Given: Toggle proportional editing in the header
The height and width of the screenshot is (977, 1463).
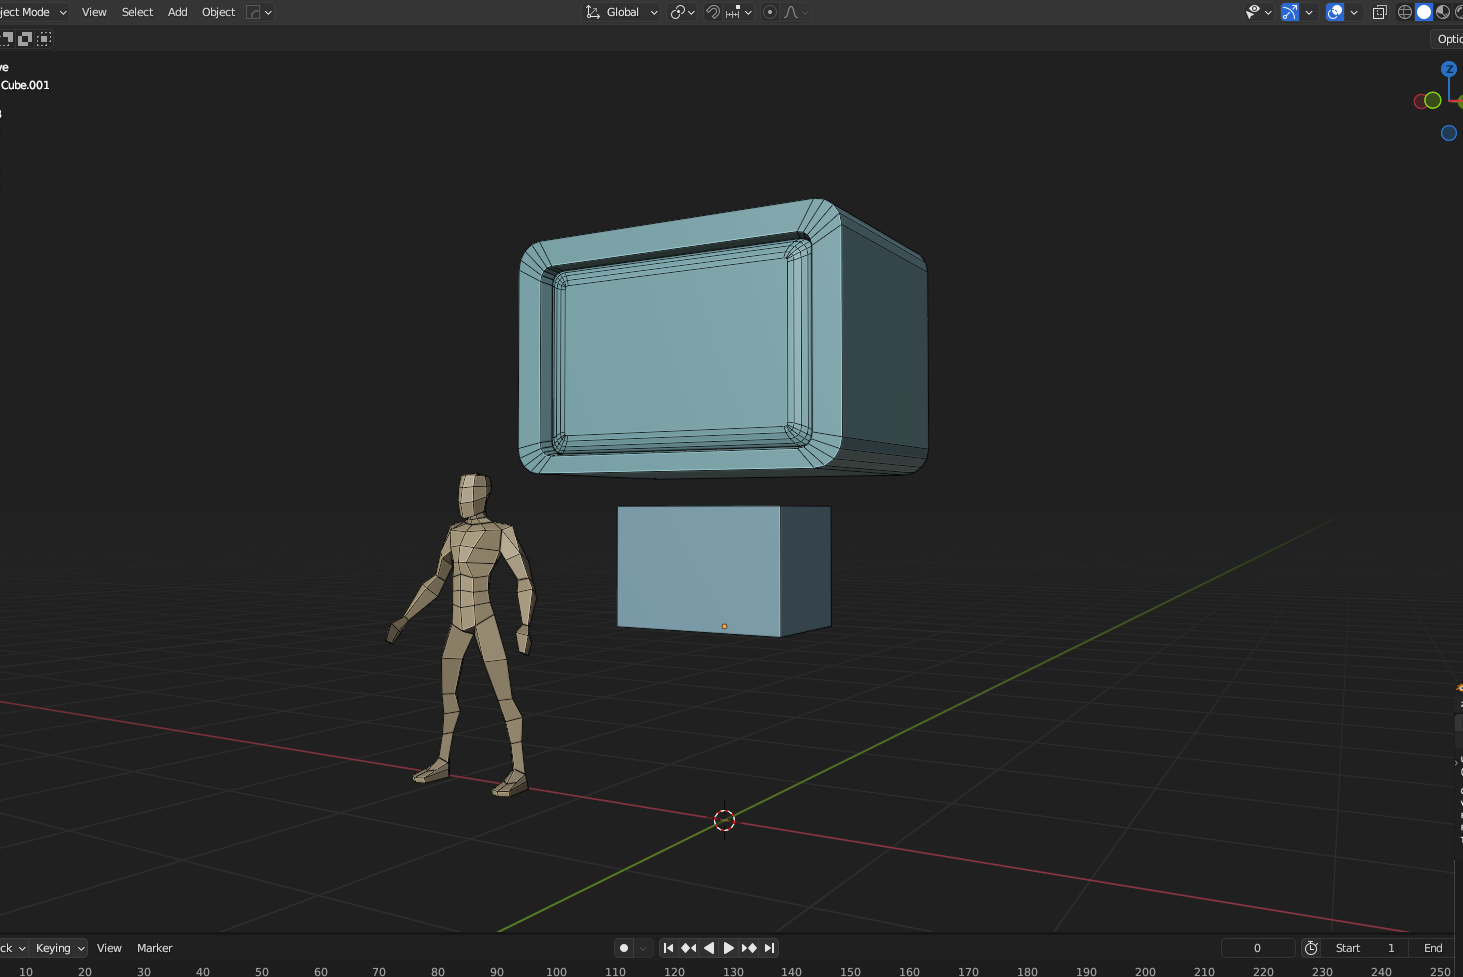Looking at the screenshot, I should click(769, 12).
